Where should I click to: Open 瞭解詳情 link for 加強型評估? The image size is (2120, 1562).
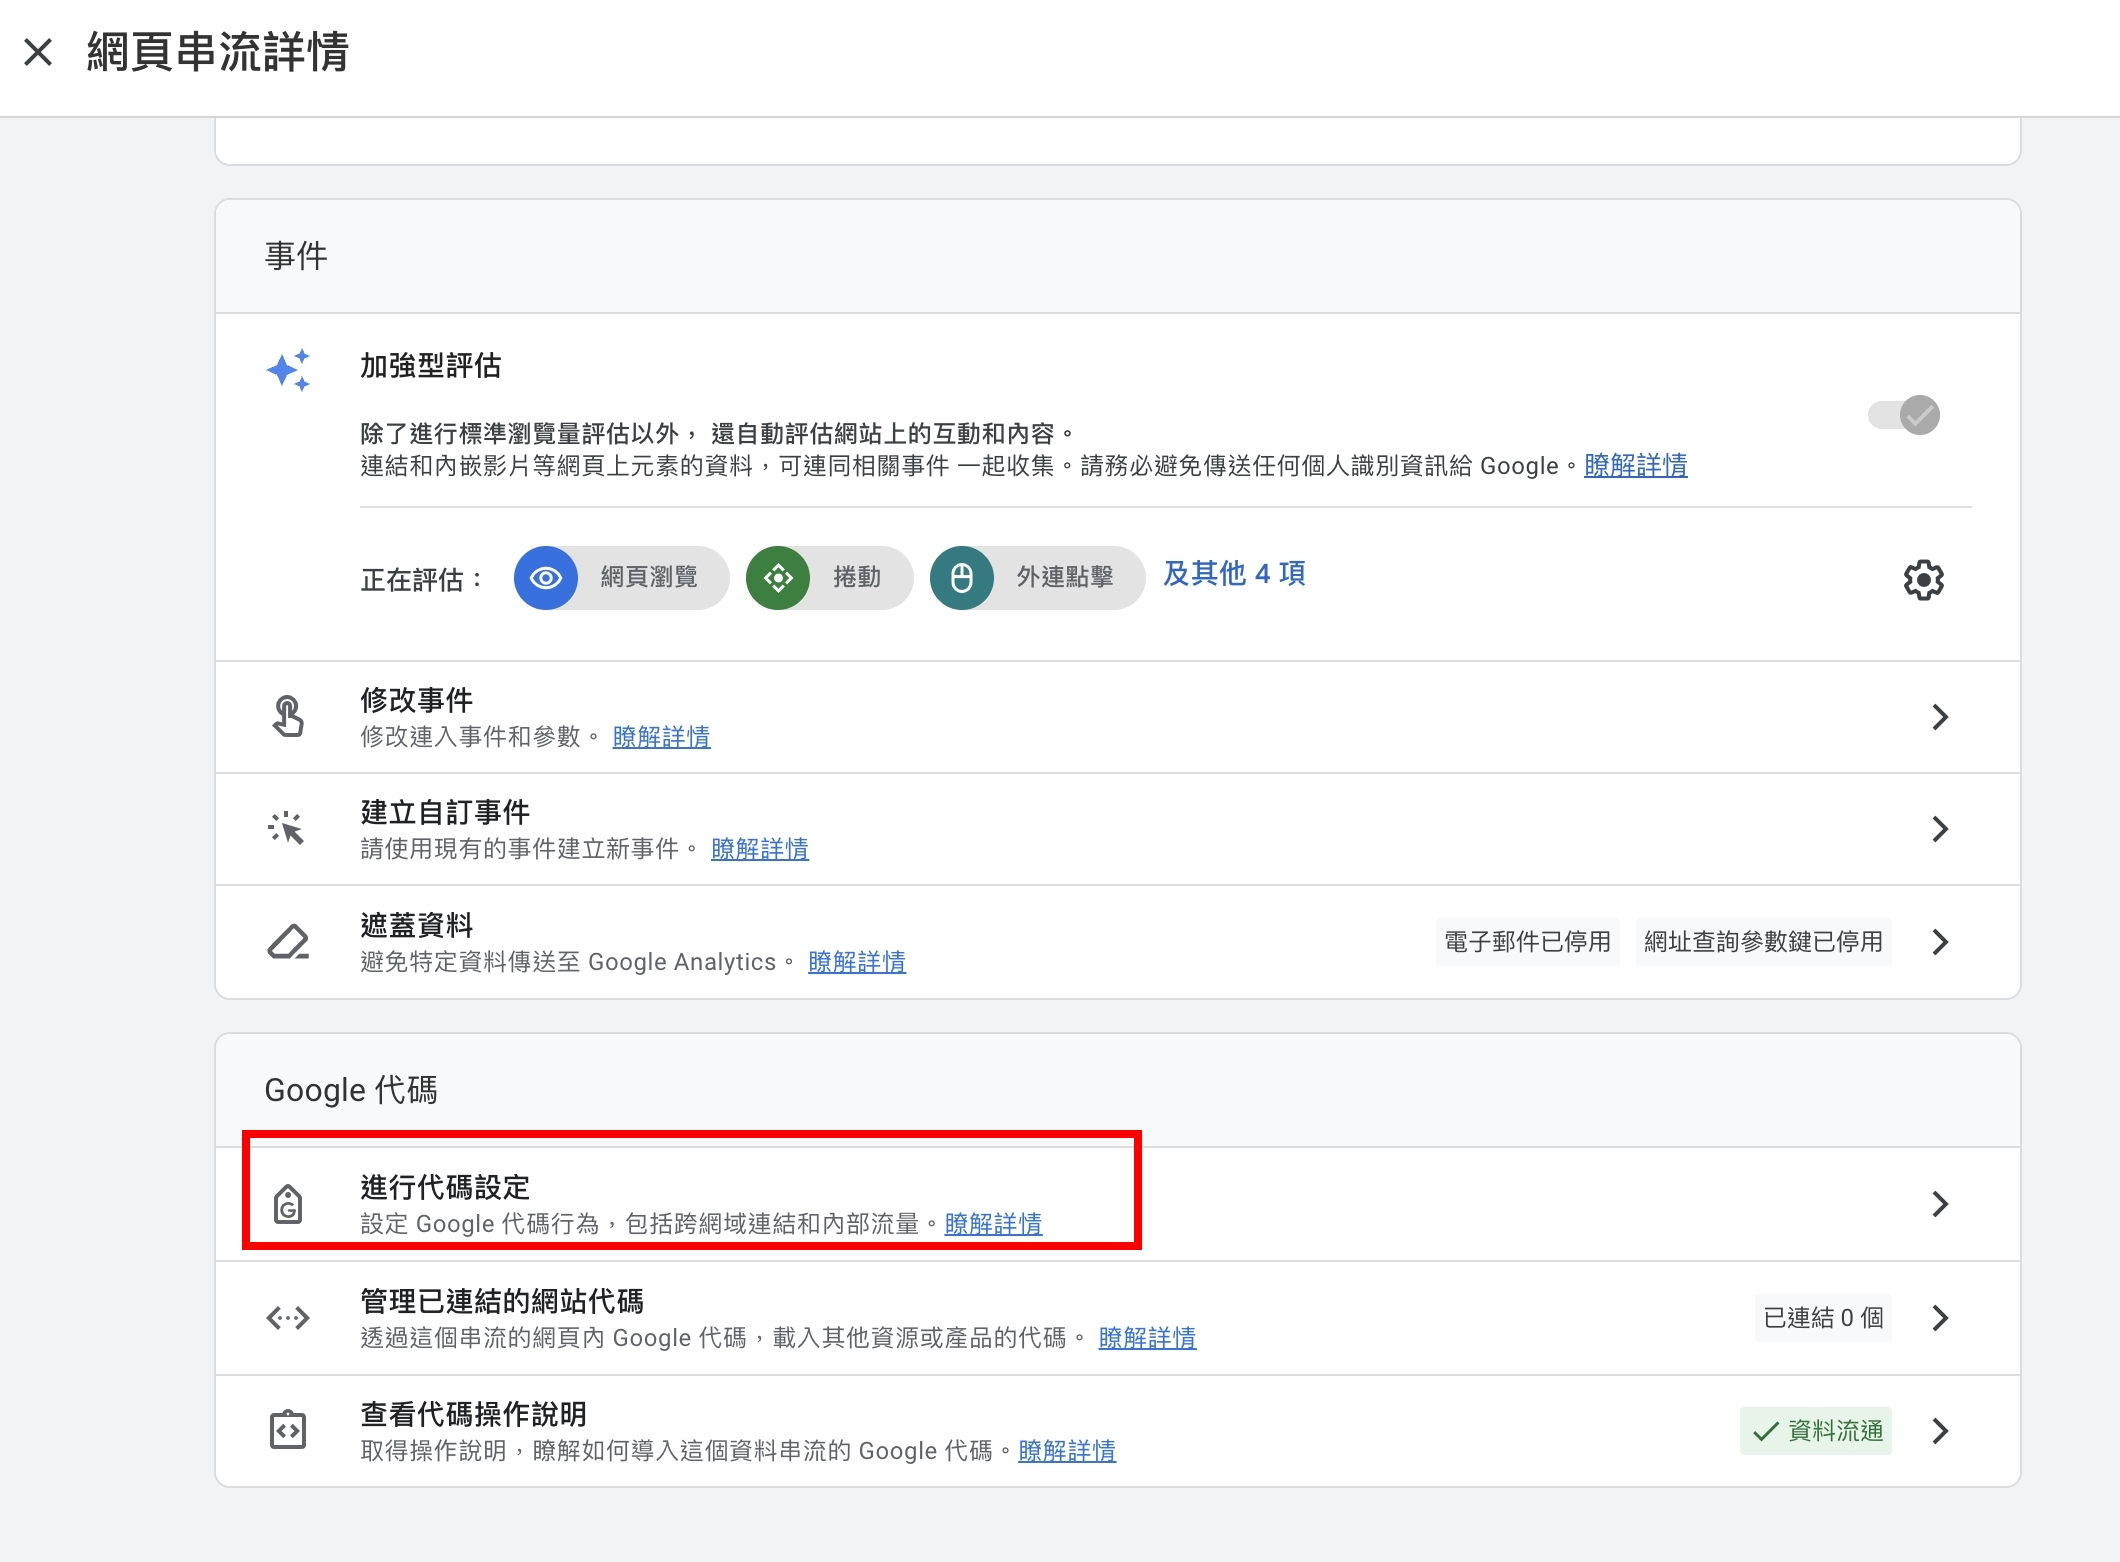(x=1635, y=466)
